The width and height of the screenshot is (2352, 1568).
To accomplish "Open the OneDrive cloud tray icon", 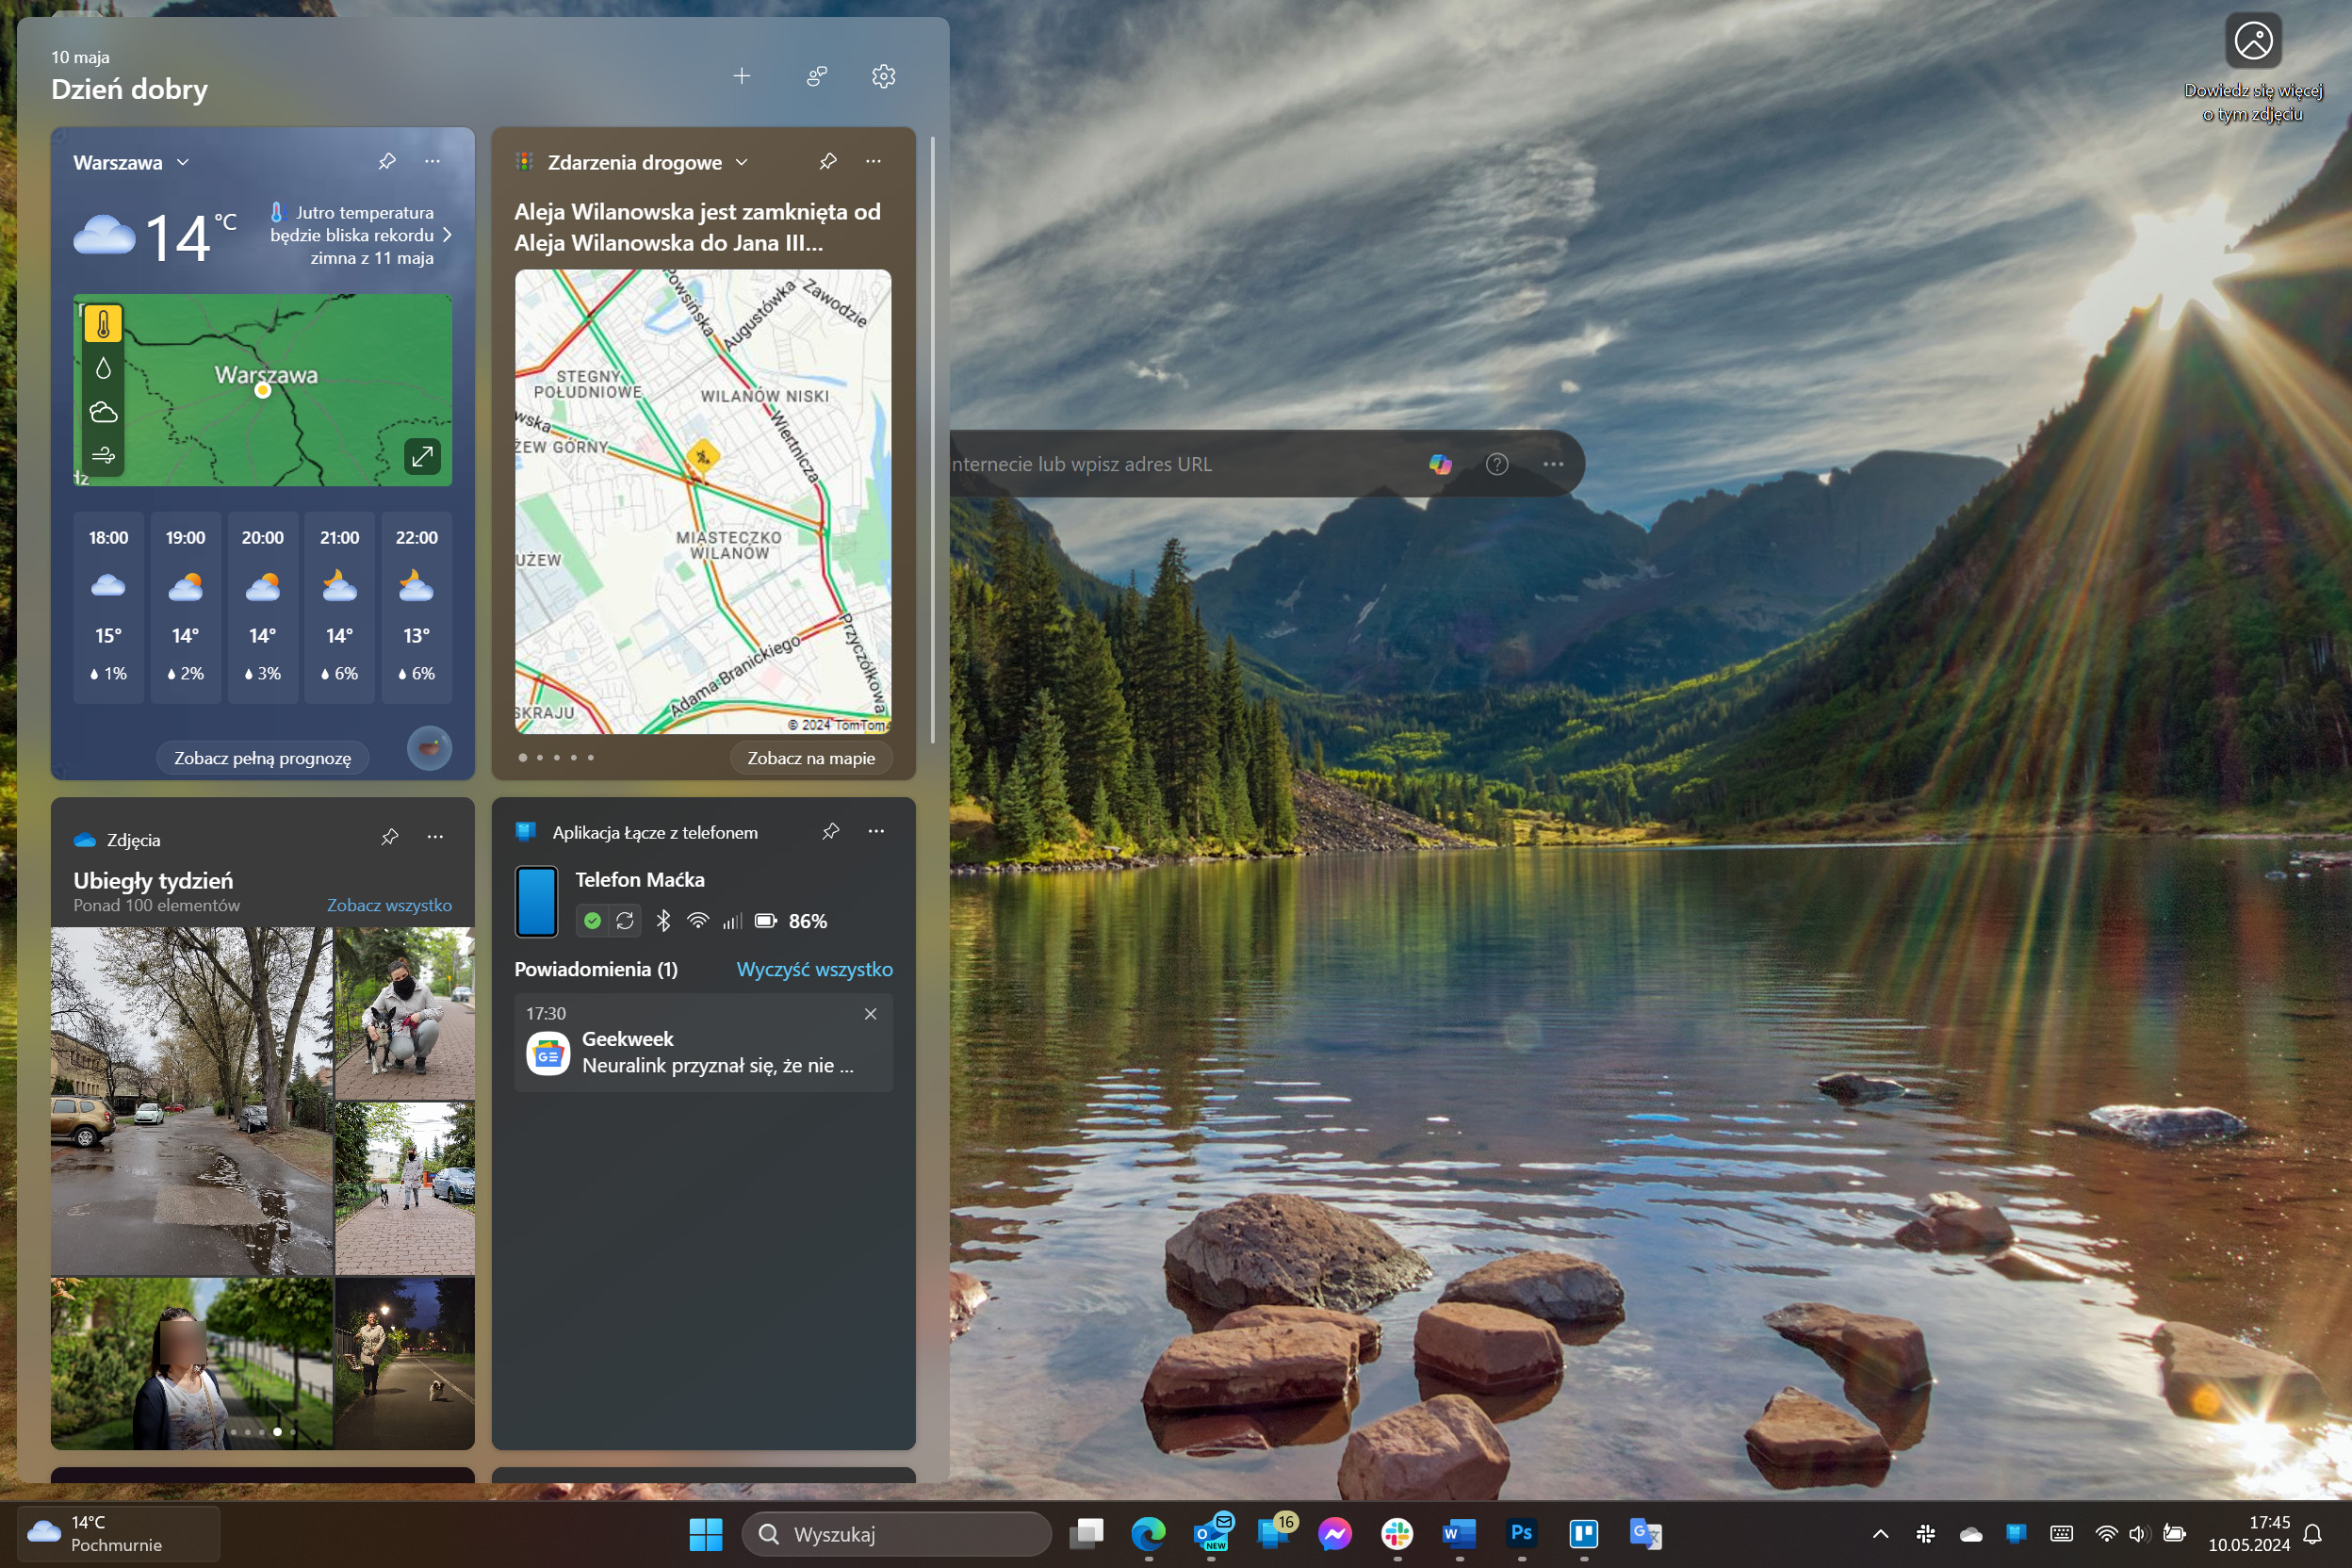I will click(1971, 1534).
